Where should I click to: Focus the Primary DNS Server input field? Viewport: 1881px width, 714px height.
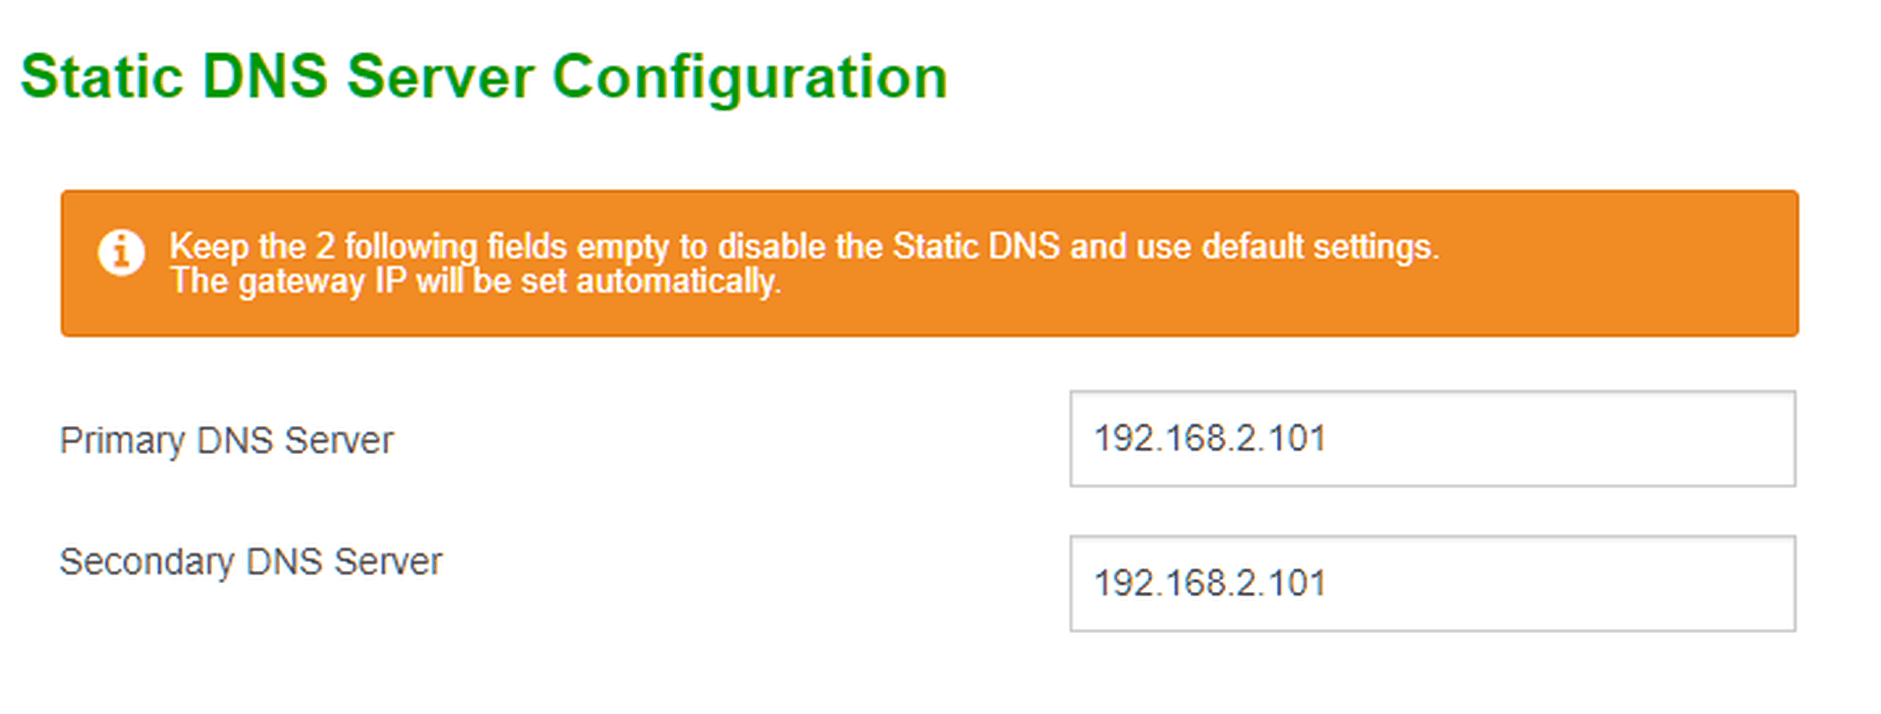point(1432,439)
